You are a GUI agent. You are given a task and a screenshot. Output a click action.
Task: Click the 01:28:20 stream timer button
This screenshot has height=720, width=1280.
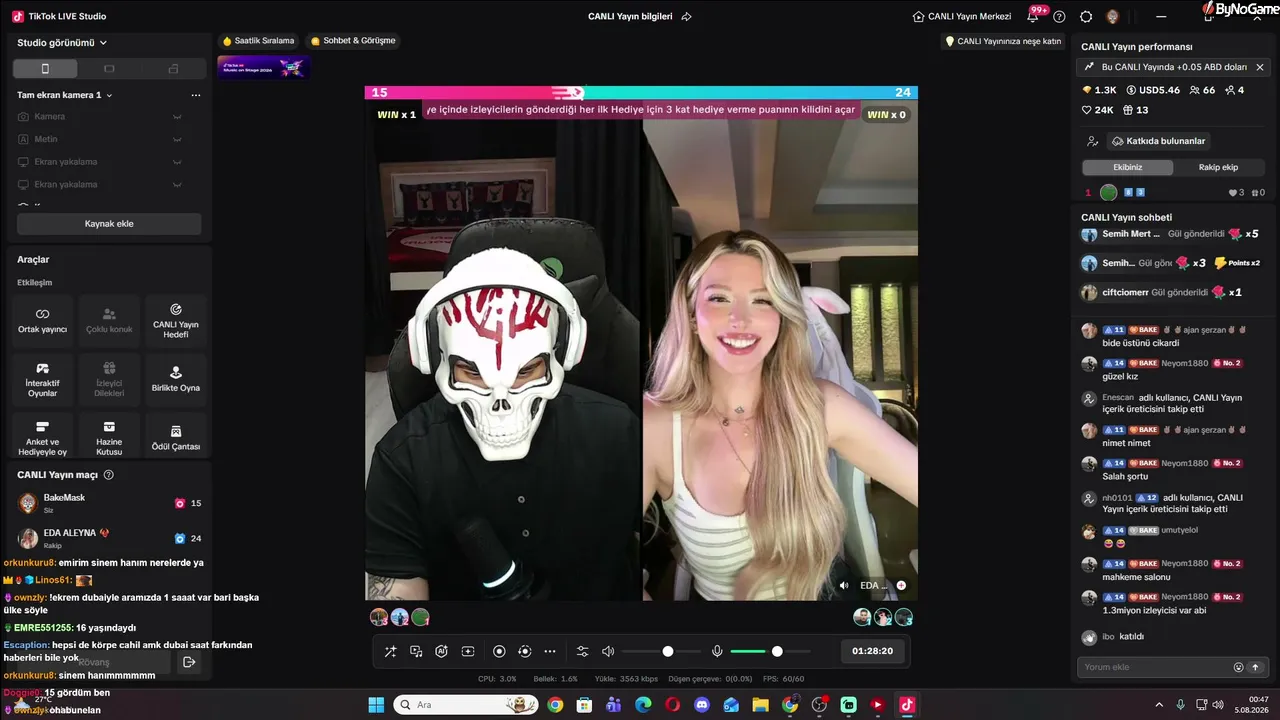tap(872, 651)
